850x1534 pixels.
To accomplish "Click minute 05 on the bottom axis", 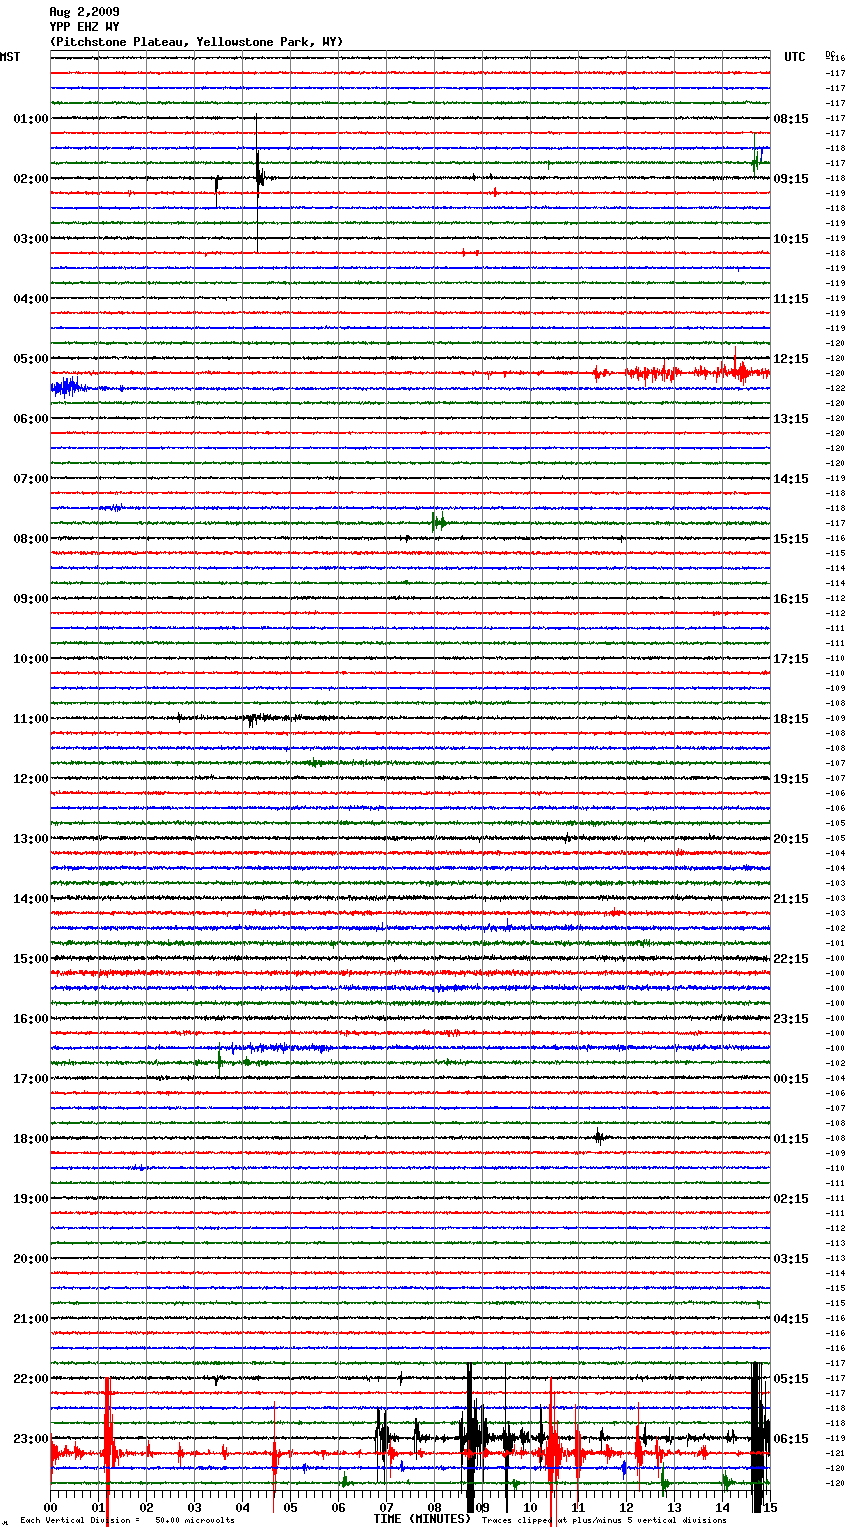I will pos(291,1507).
